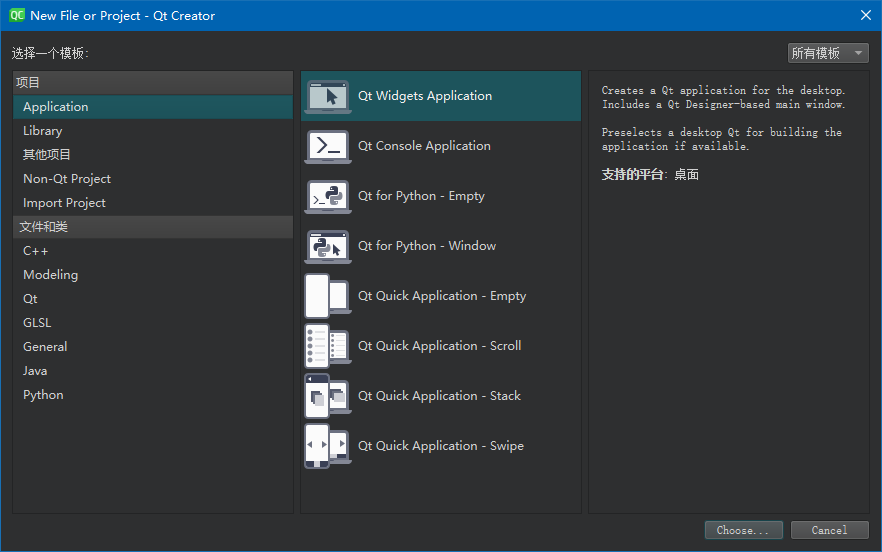
Task: Click the 支持的平台: 桌面 text
Action: [650, 175]
